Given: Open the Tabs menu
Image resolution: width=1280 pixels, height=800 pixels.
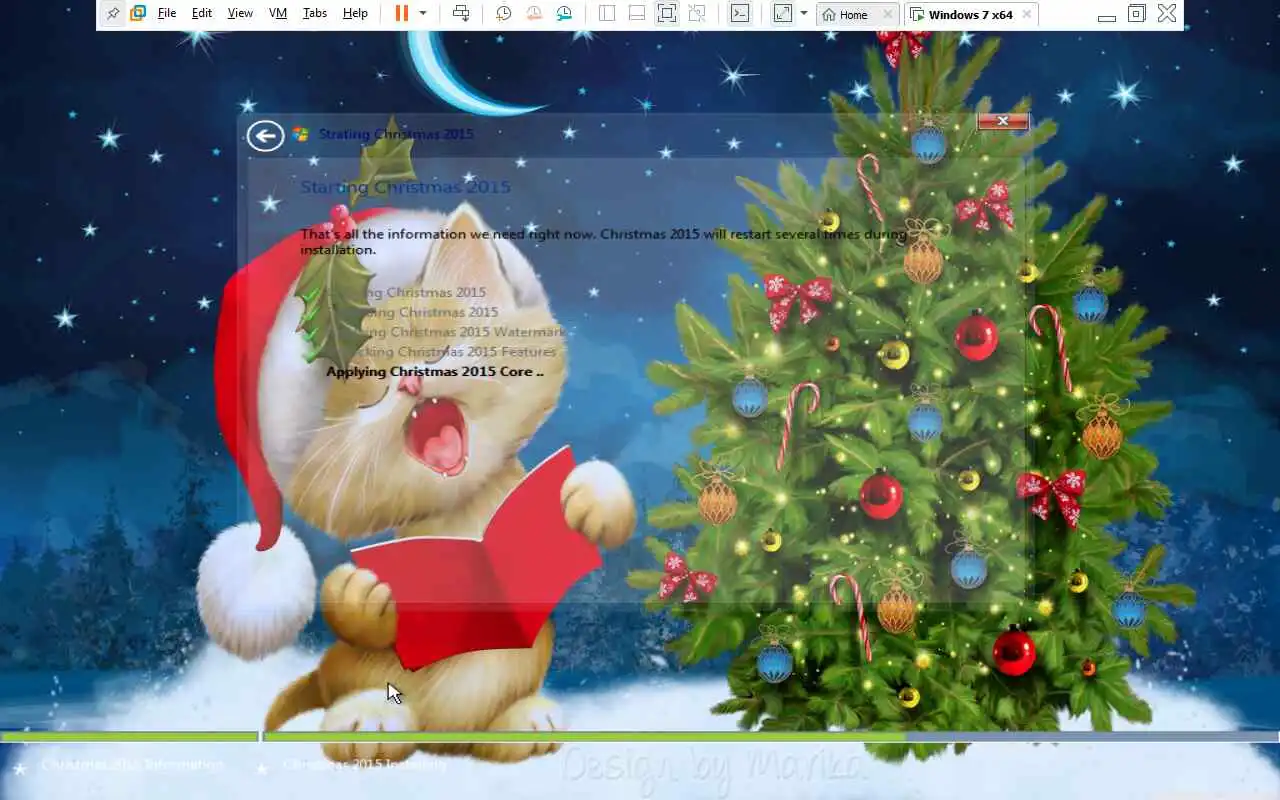Looking at the screenshot, I should (315, 14).
